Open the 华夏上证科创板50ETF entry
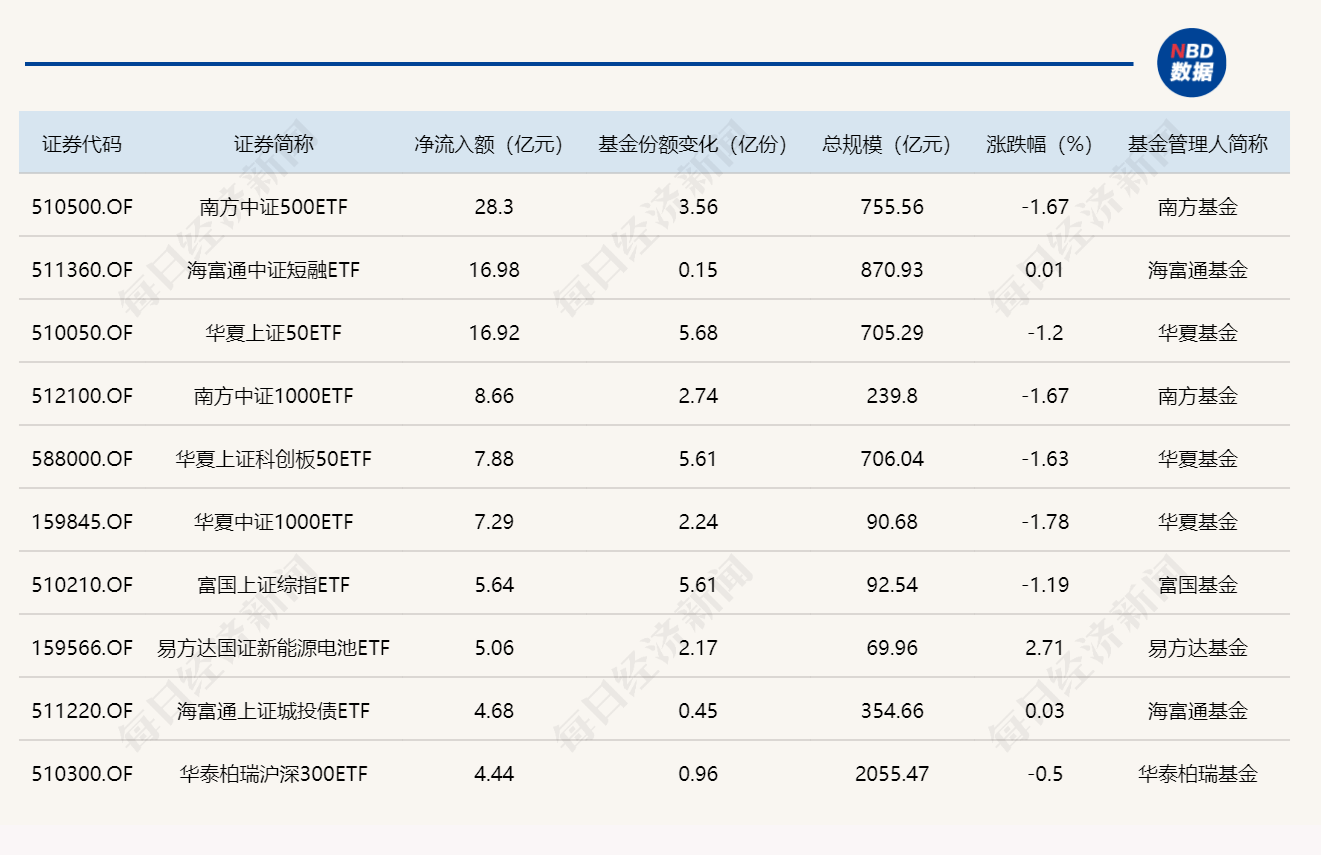1321x855 pixels. 273,459
